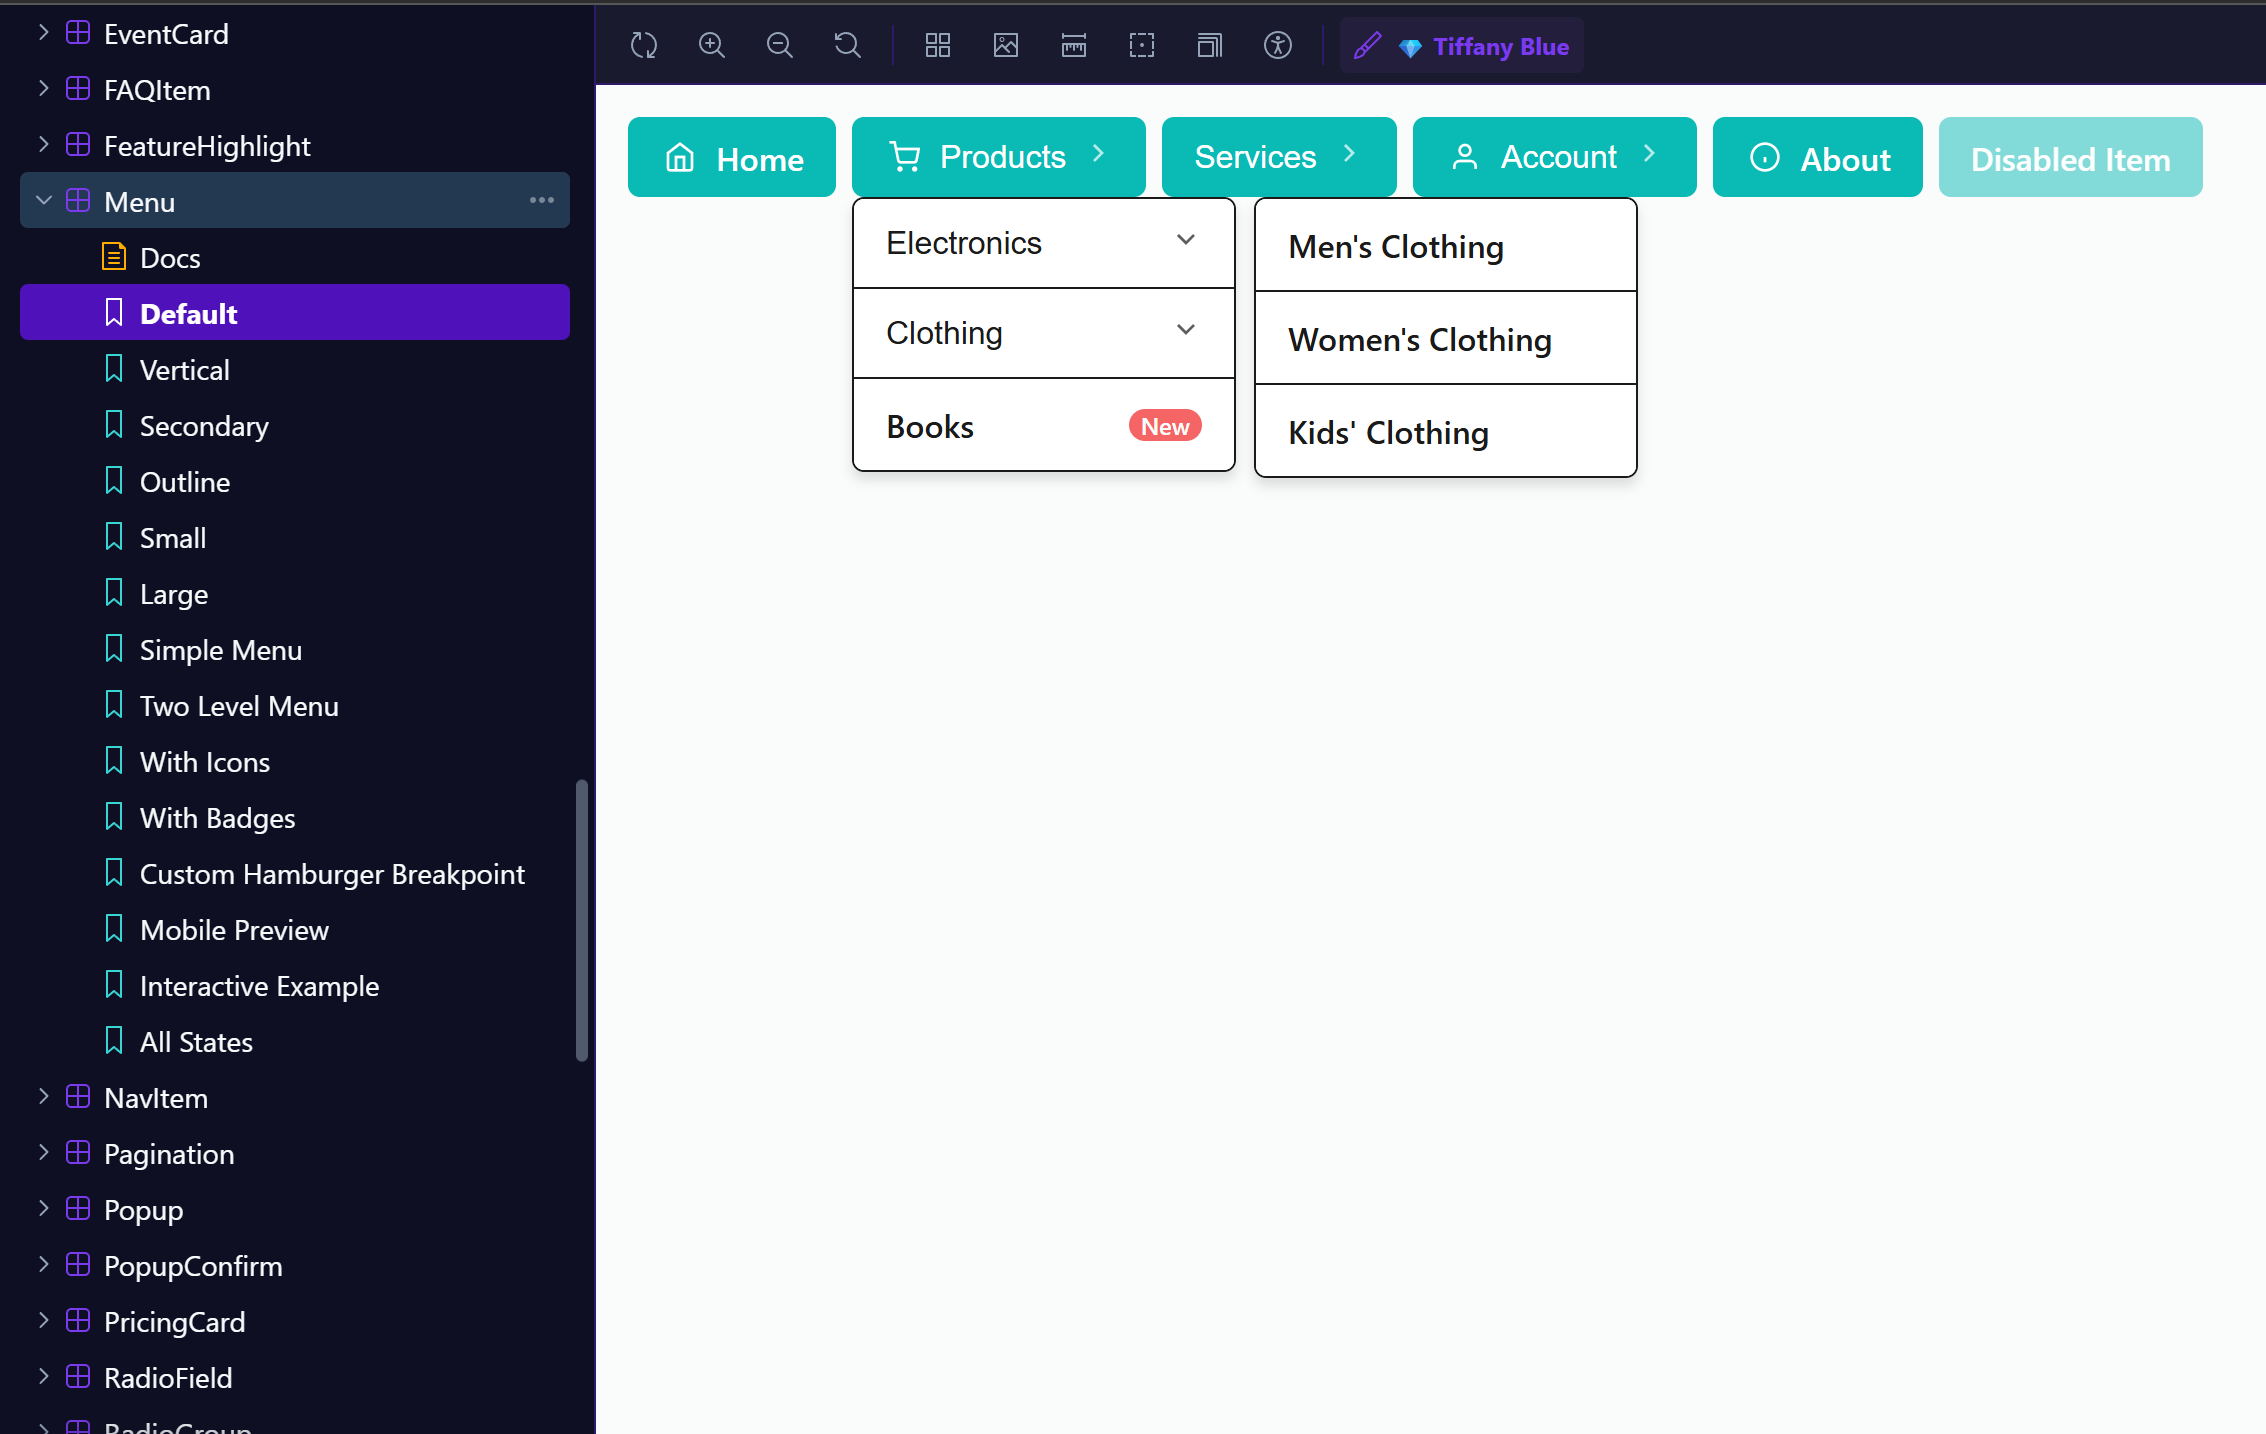The image size is (2266, 1434).
Task: Zoom in on the canvas
Action: click(x=711, y=45)
